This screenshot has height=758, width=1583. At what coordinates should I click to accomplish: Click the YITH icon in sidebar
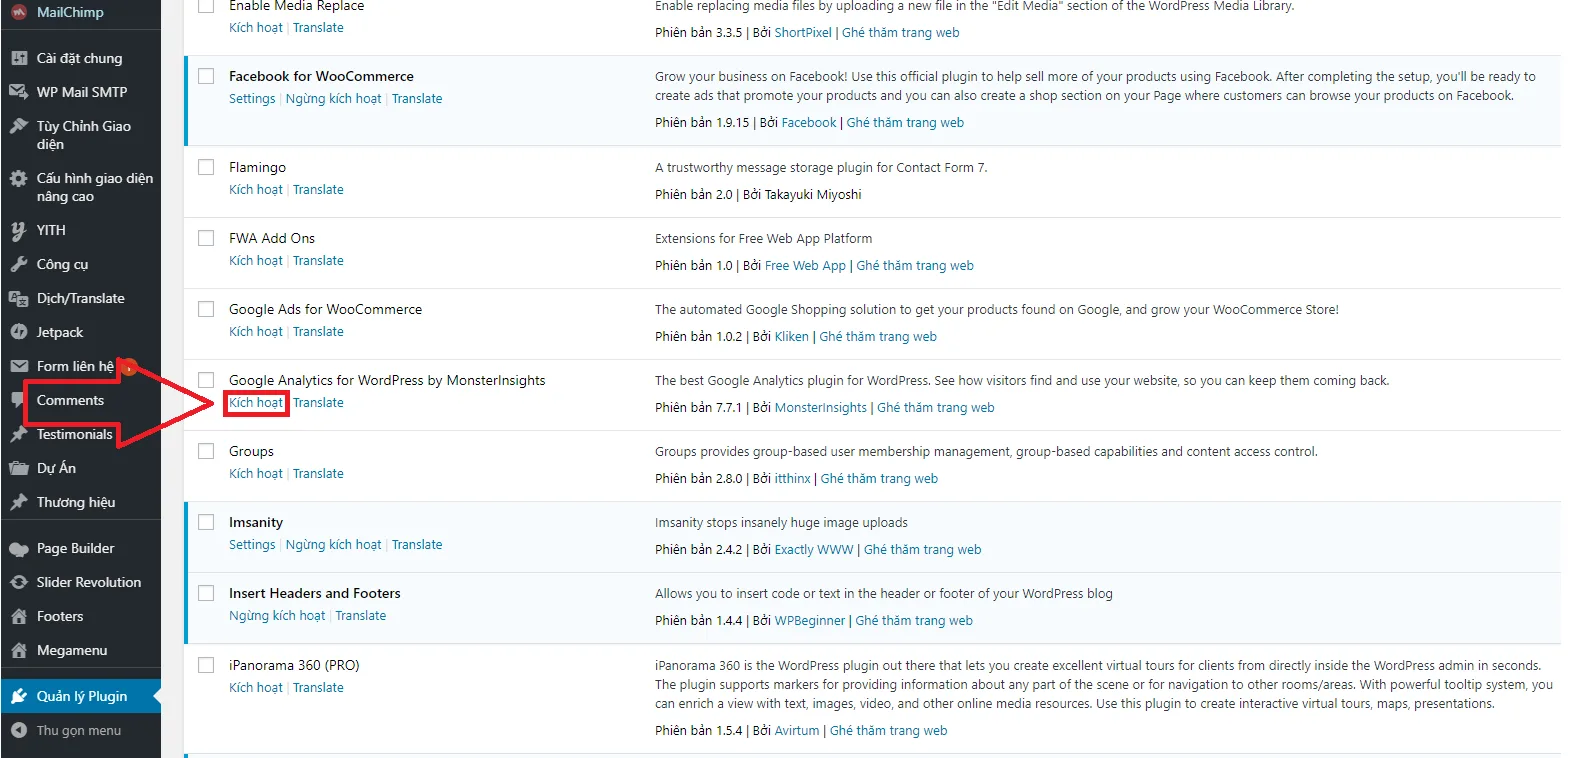click(x=19, y=230)
